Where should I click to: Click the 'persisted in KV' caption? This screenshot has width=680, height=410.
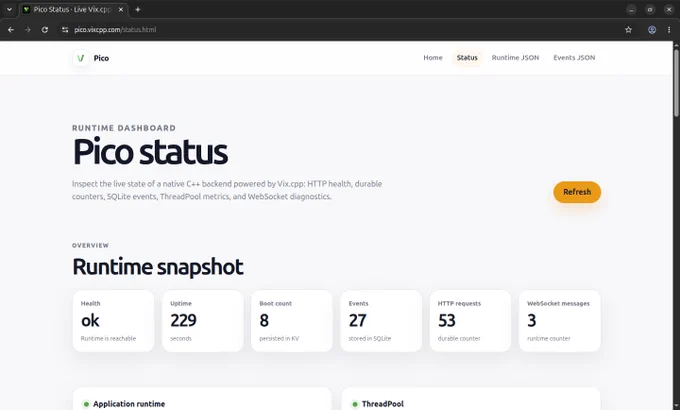click(279, 338)
